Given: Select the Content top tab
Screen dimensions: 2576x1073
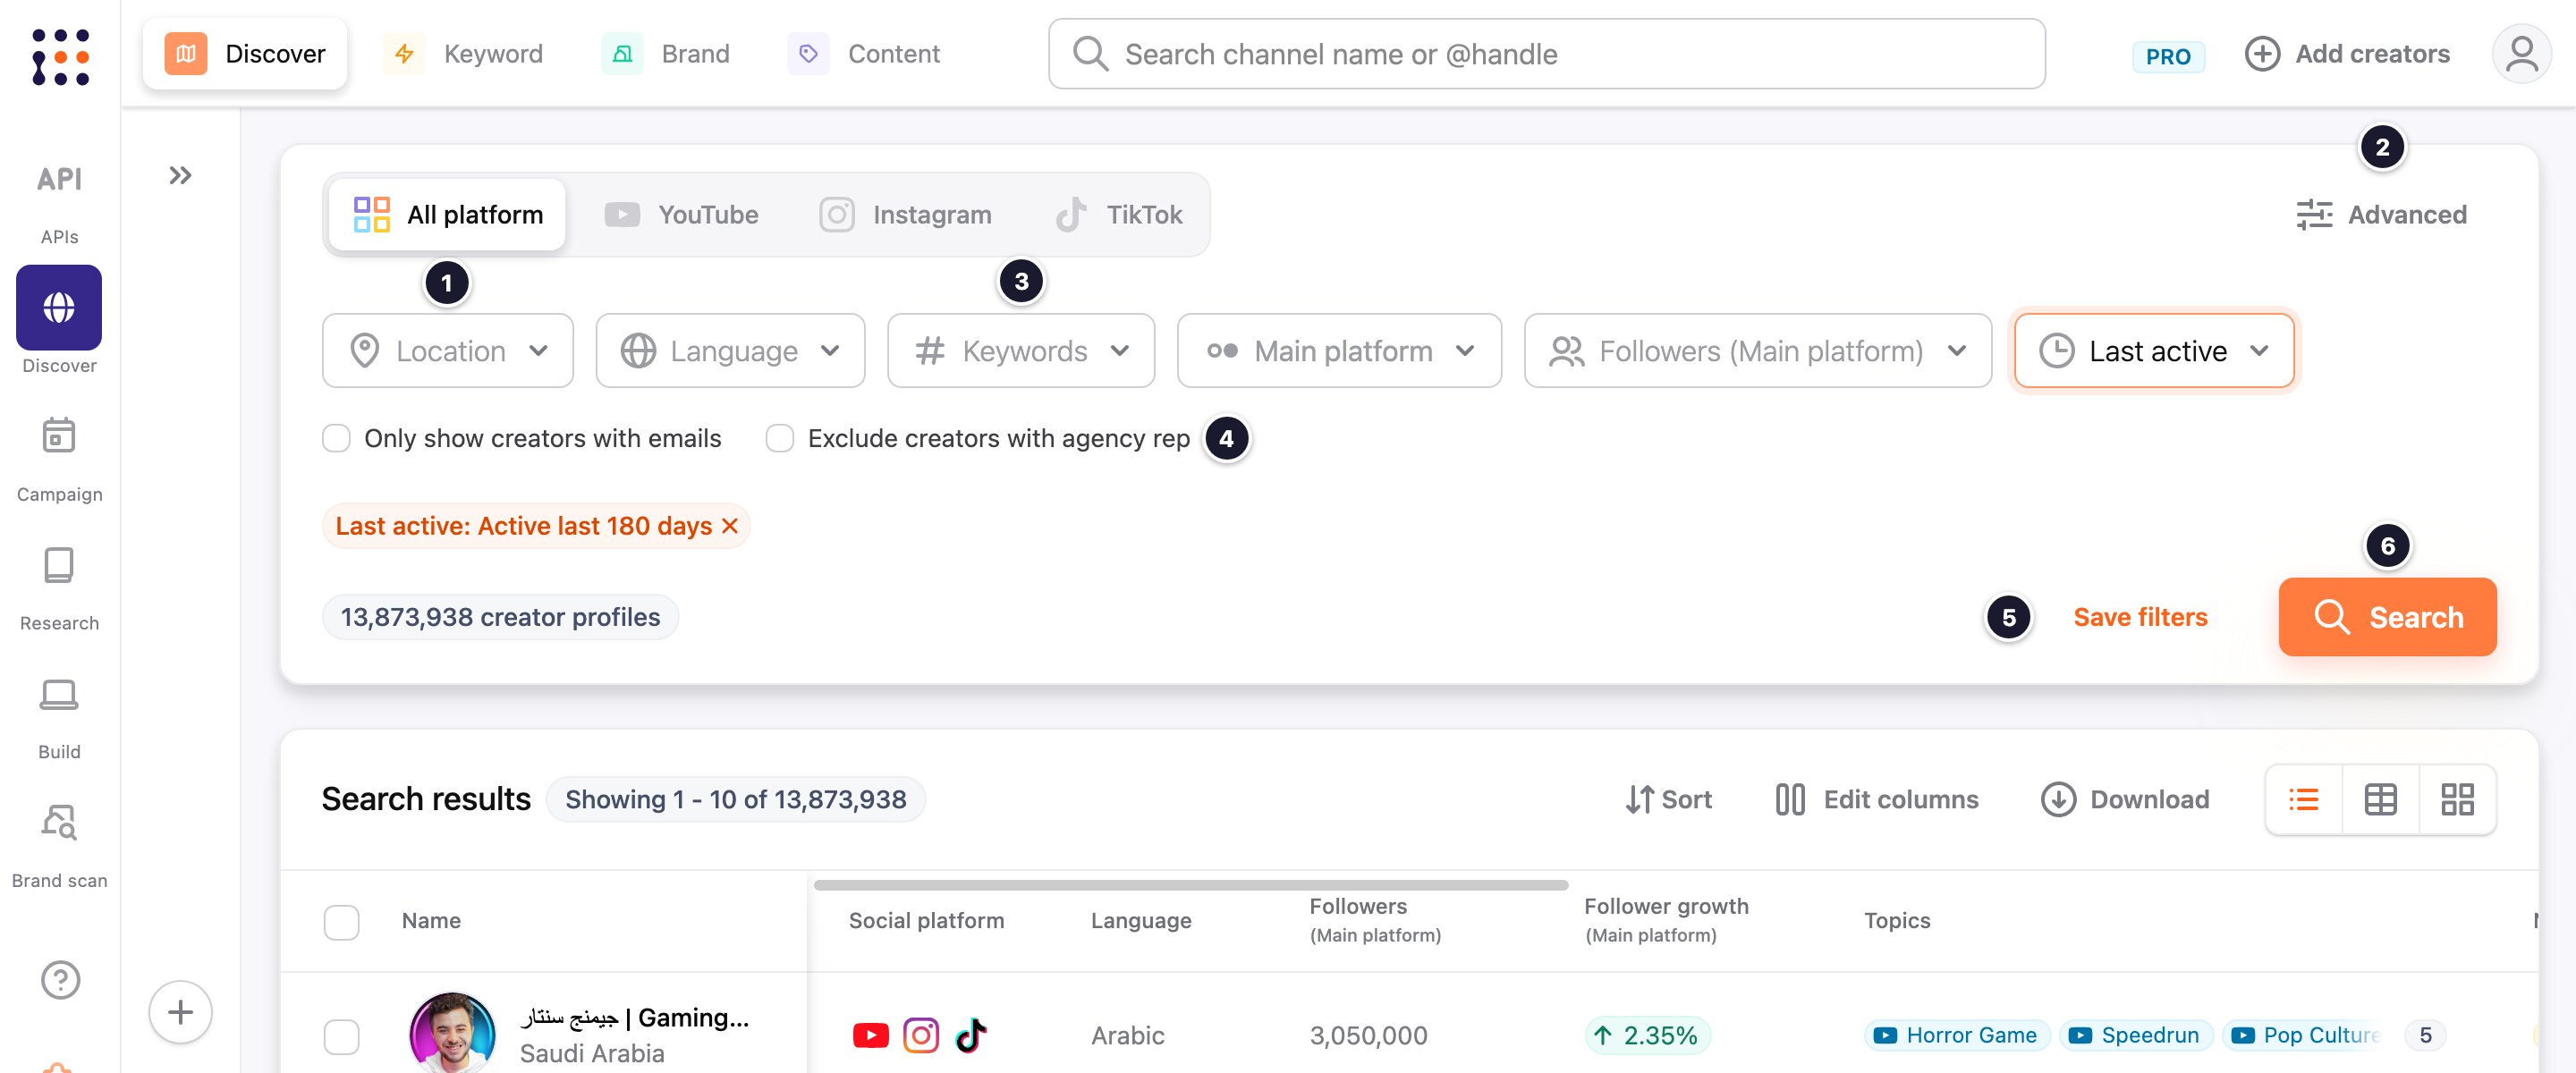Looking at the screenshot, I should 864,54.
